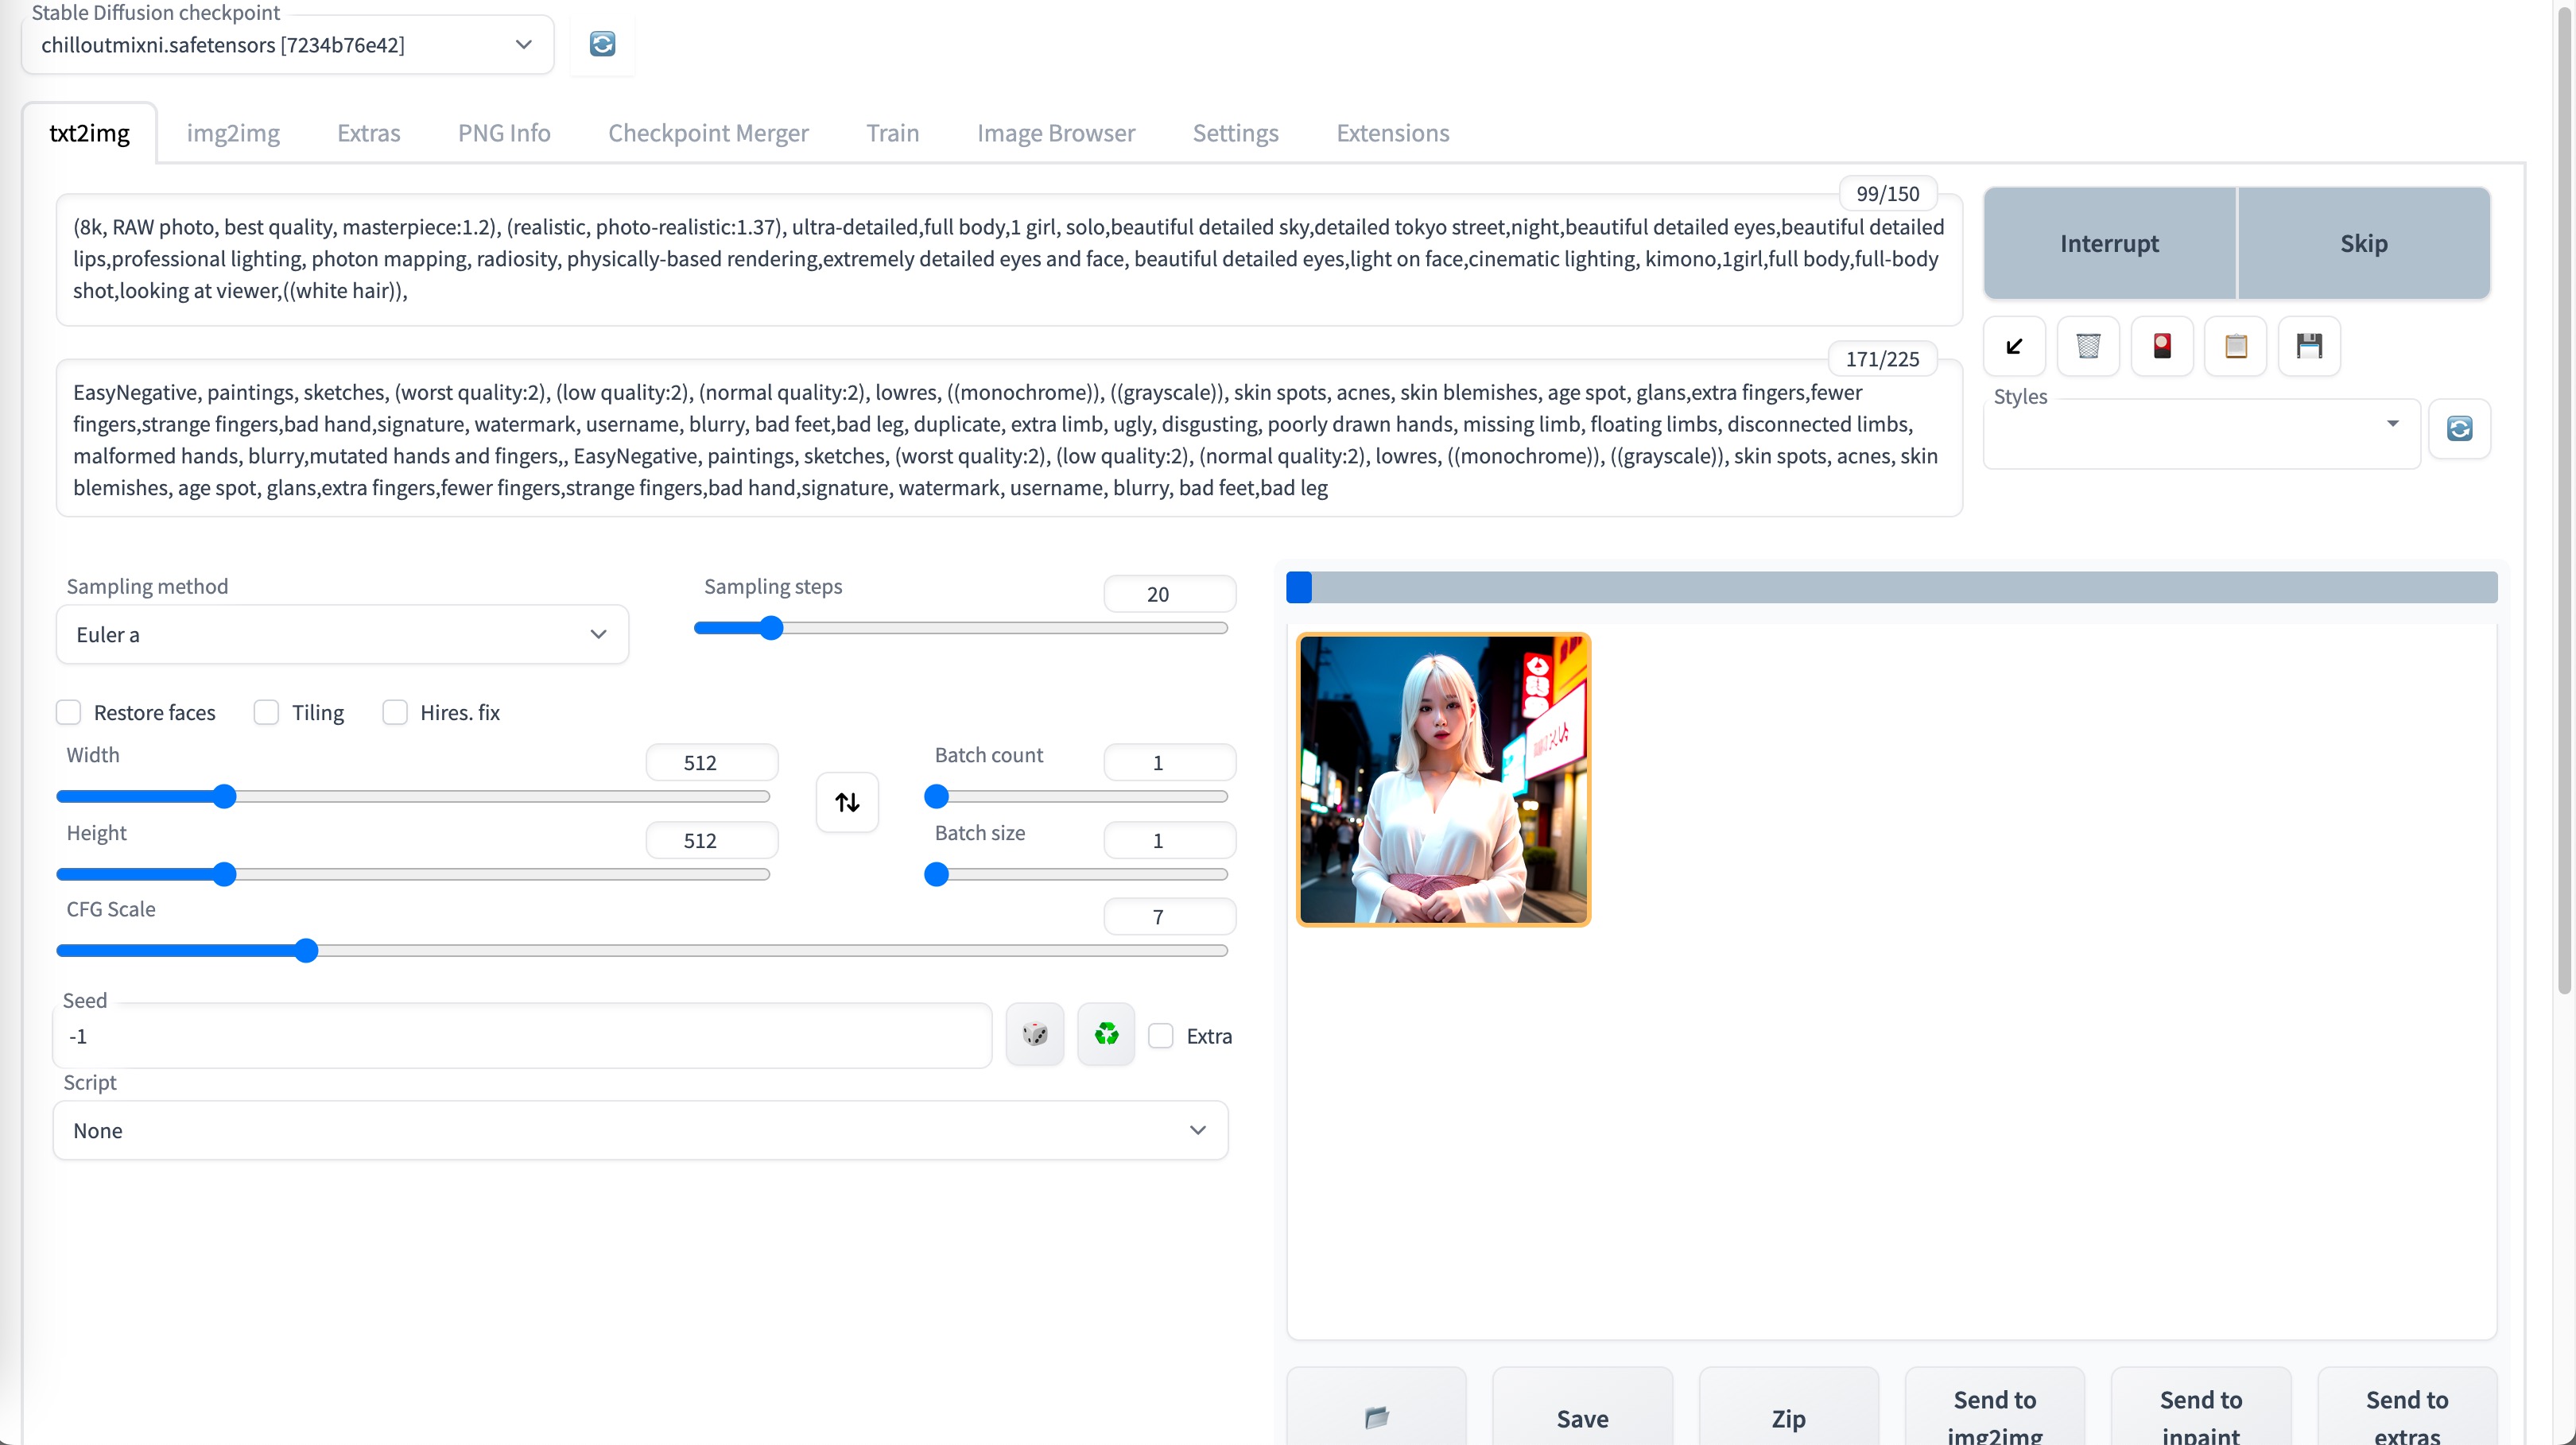The height and width of the screenshot is (1445, 2576).
Task: Reuse last seed with the recycle icon
Action: (x=1106, y=1034)
